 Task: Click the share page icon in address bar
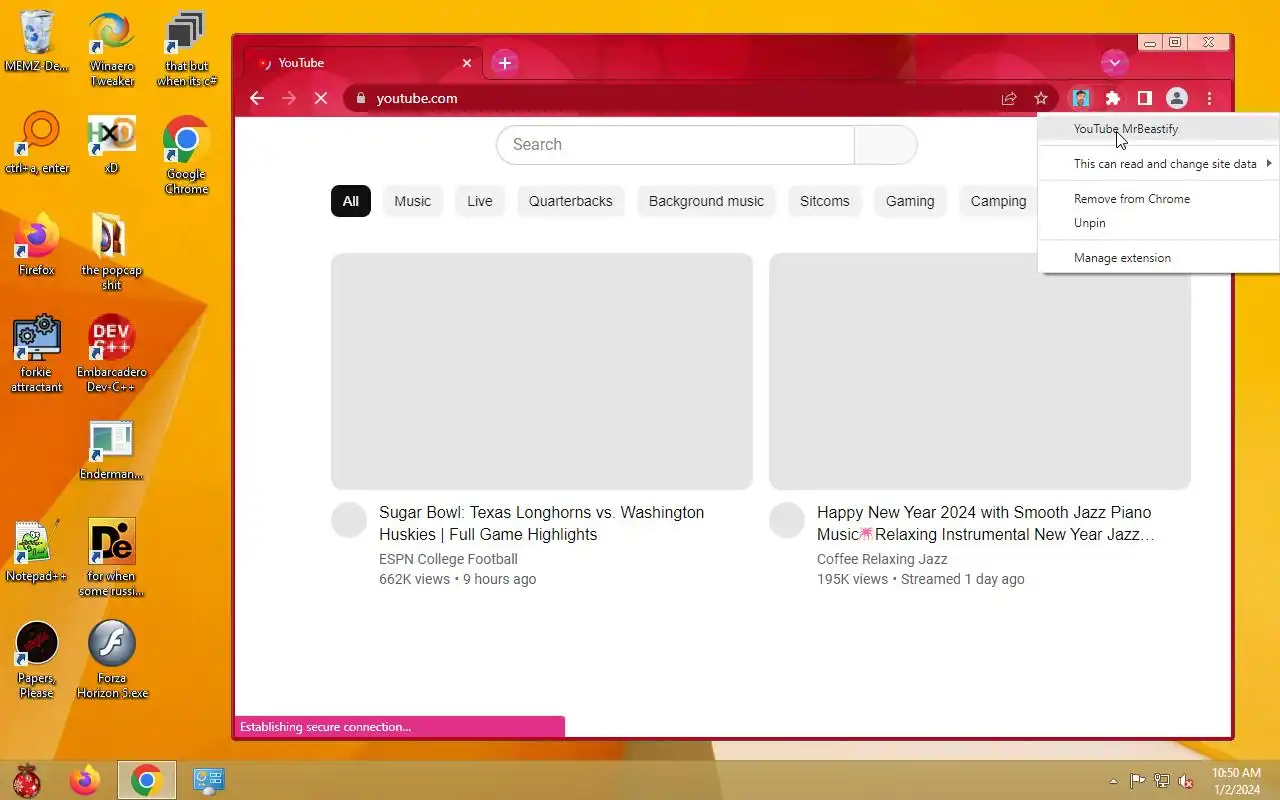point(1009,98)
